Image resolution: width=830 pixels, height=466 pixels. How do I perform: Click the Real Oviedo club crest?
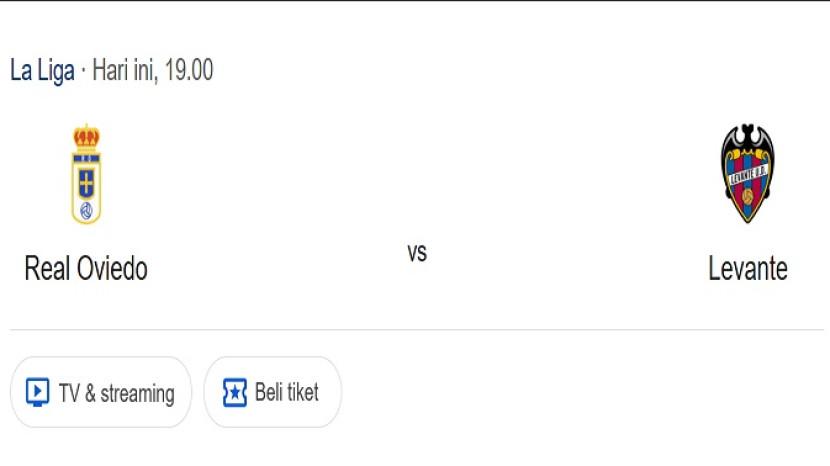tap(86, 174)
